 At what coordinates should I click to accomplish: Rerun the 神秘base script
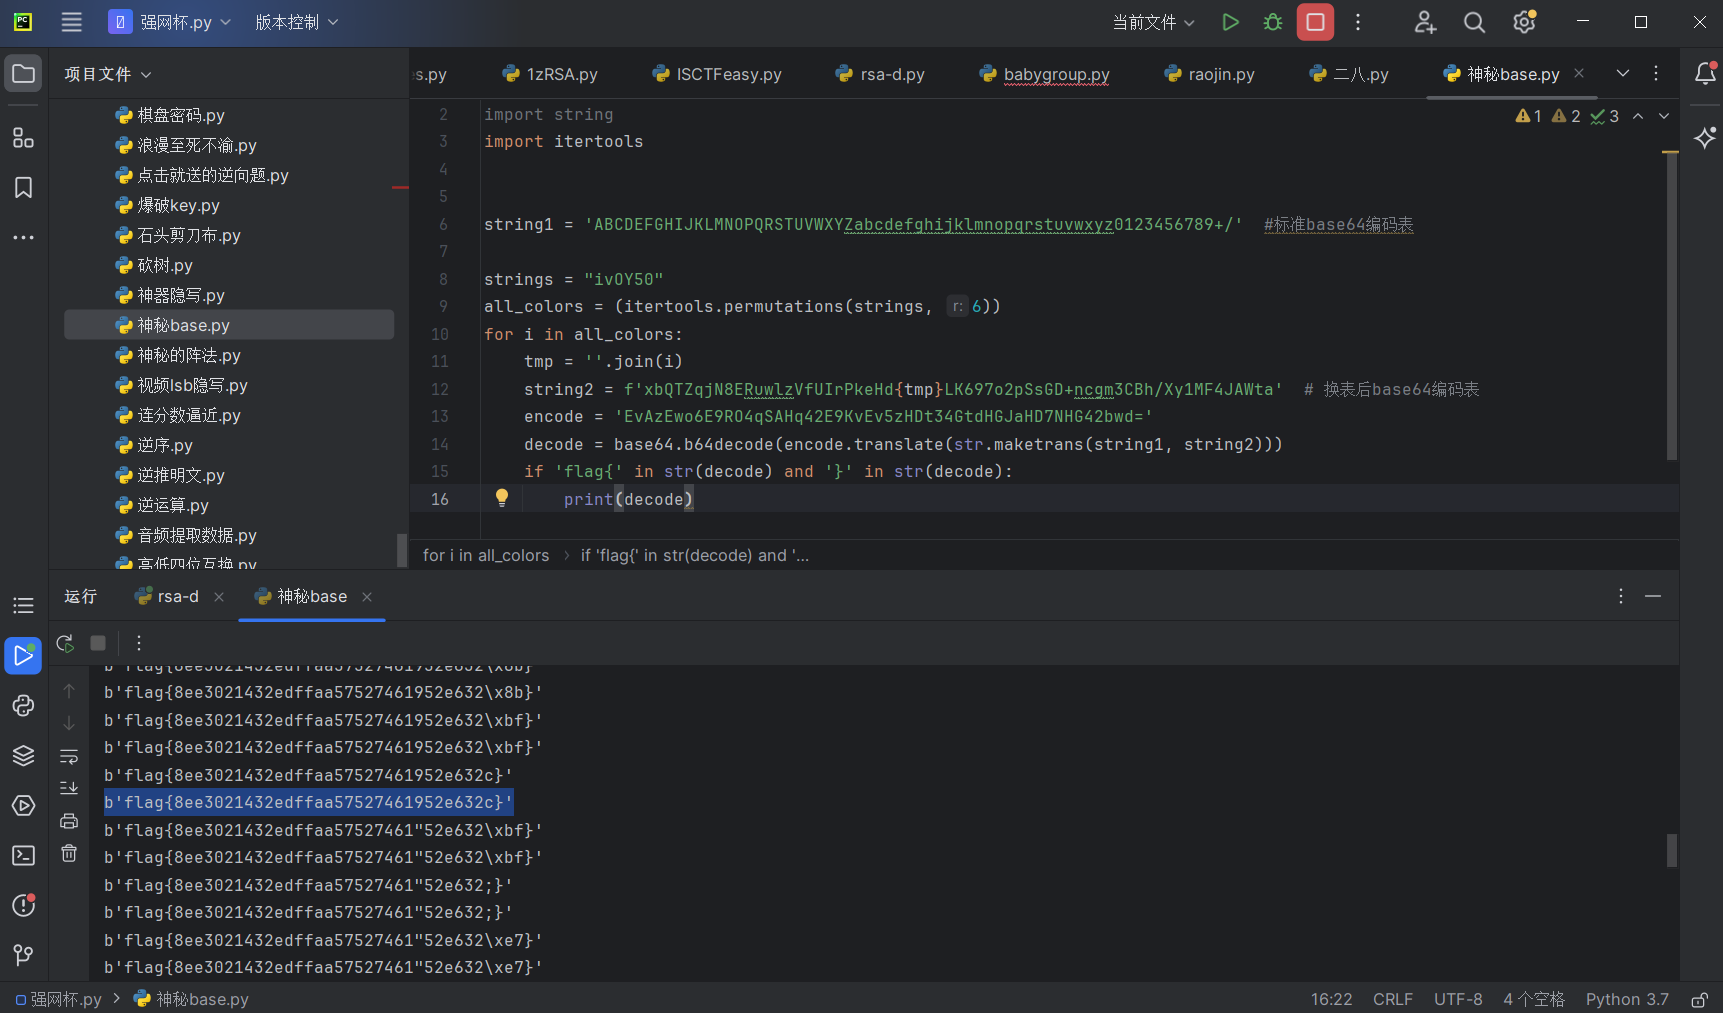tap(65, 643)
